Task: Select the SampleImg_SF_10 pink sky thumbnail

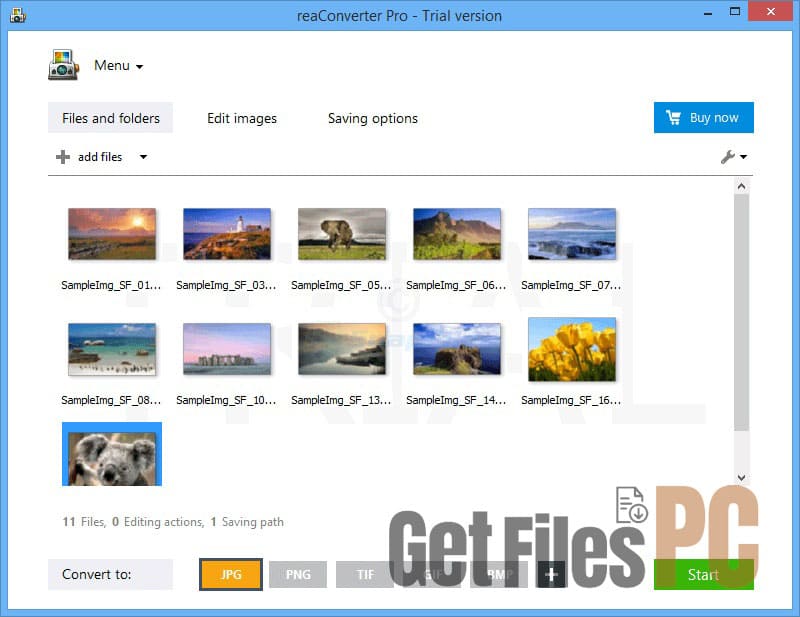Action: point(227,349)
